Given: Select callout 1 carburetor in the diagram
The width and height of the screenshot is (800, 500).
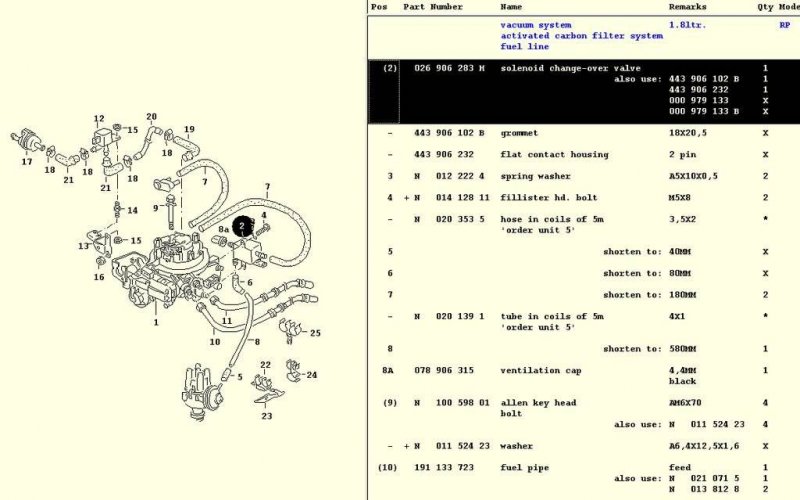Looking at the screenshot, I should [155, 322].
